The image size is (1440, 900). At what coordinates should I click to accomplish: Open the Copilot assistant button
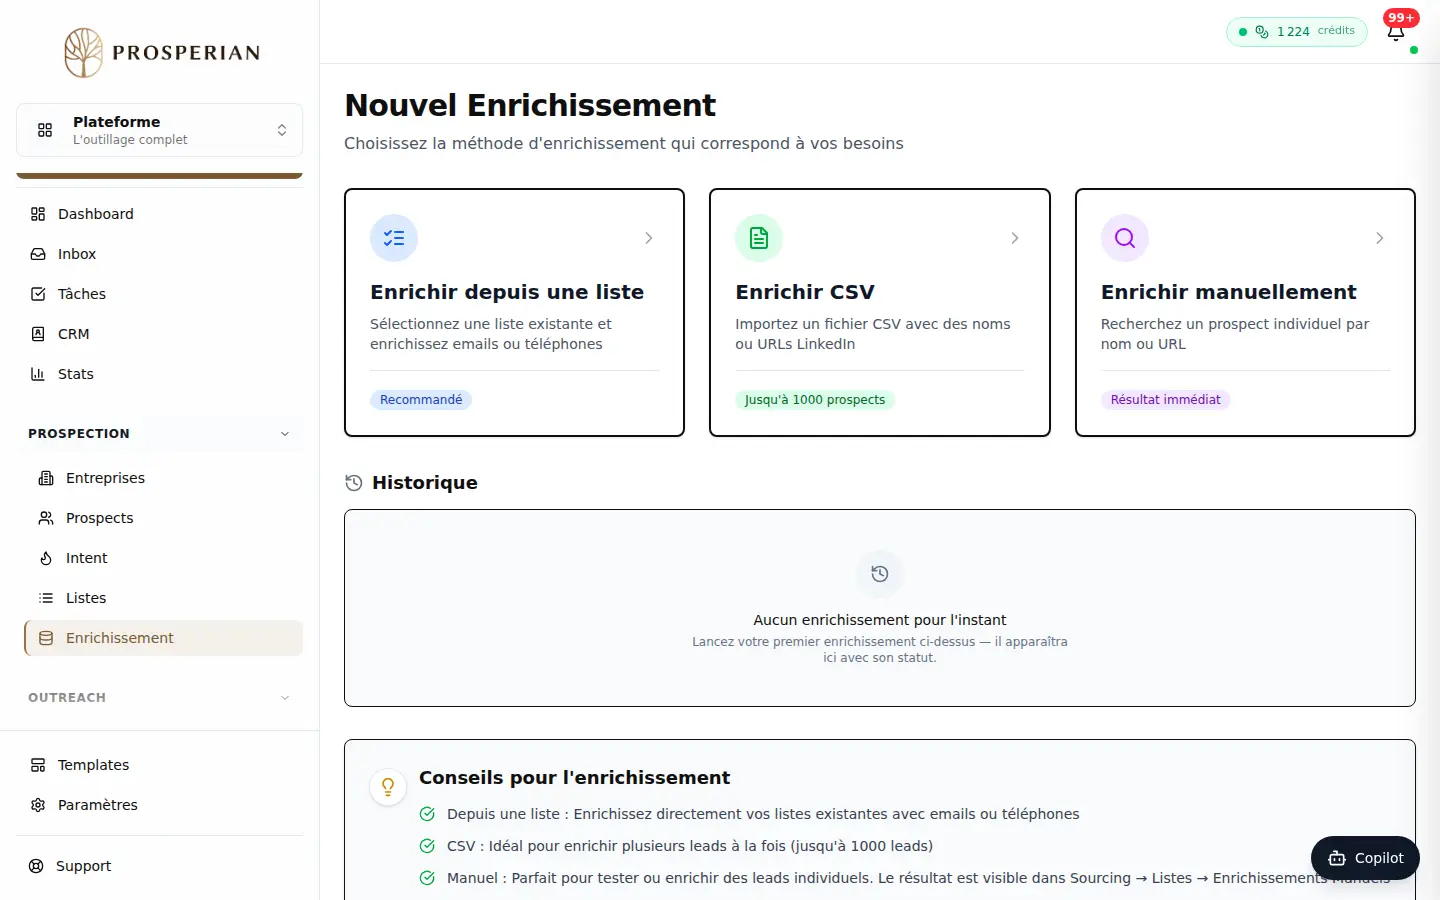(1365, 858)
